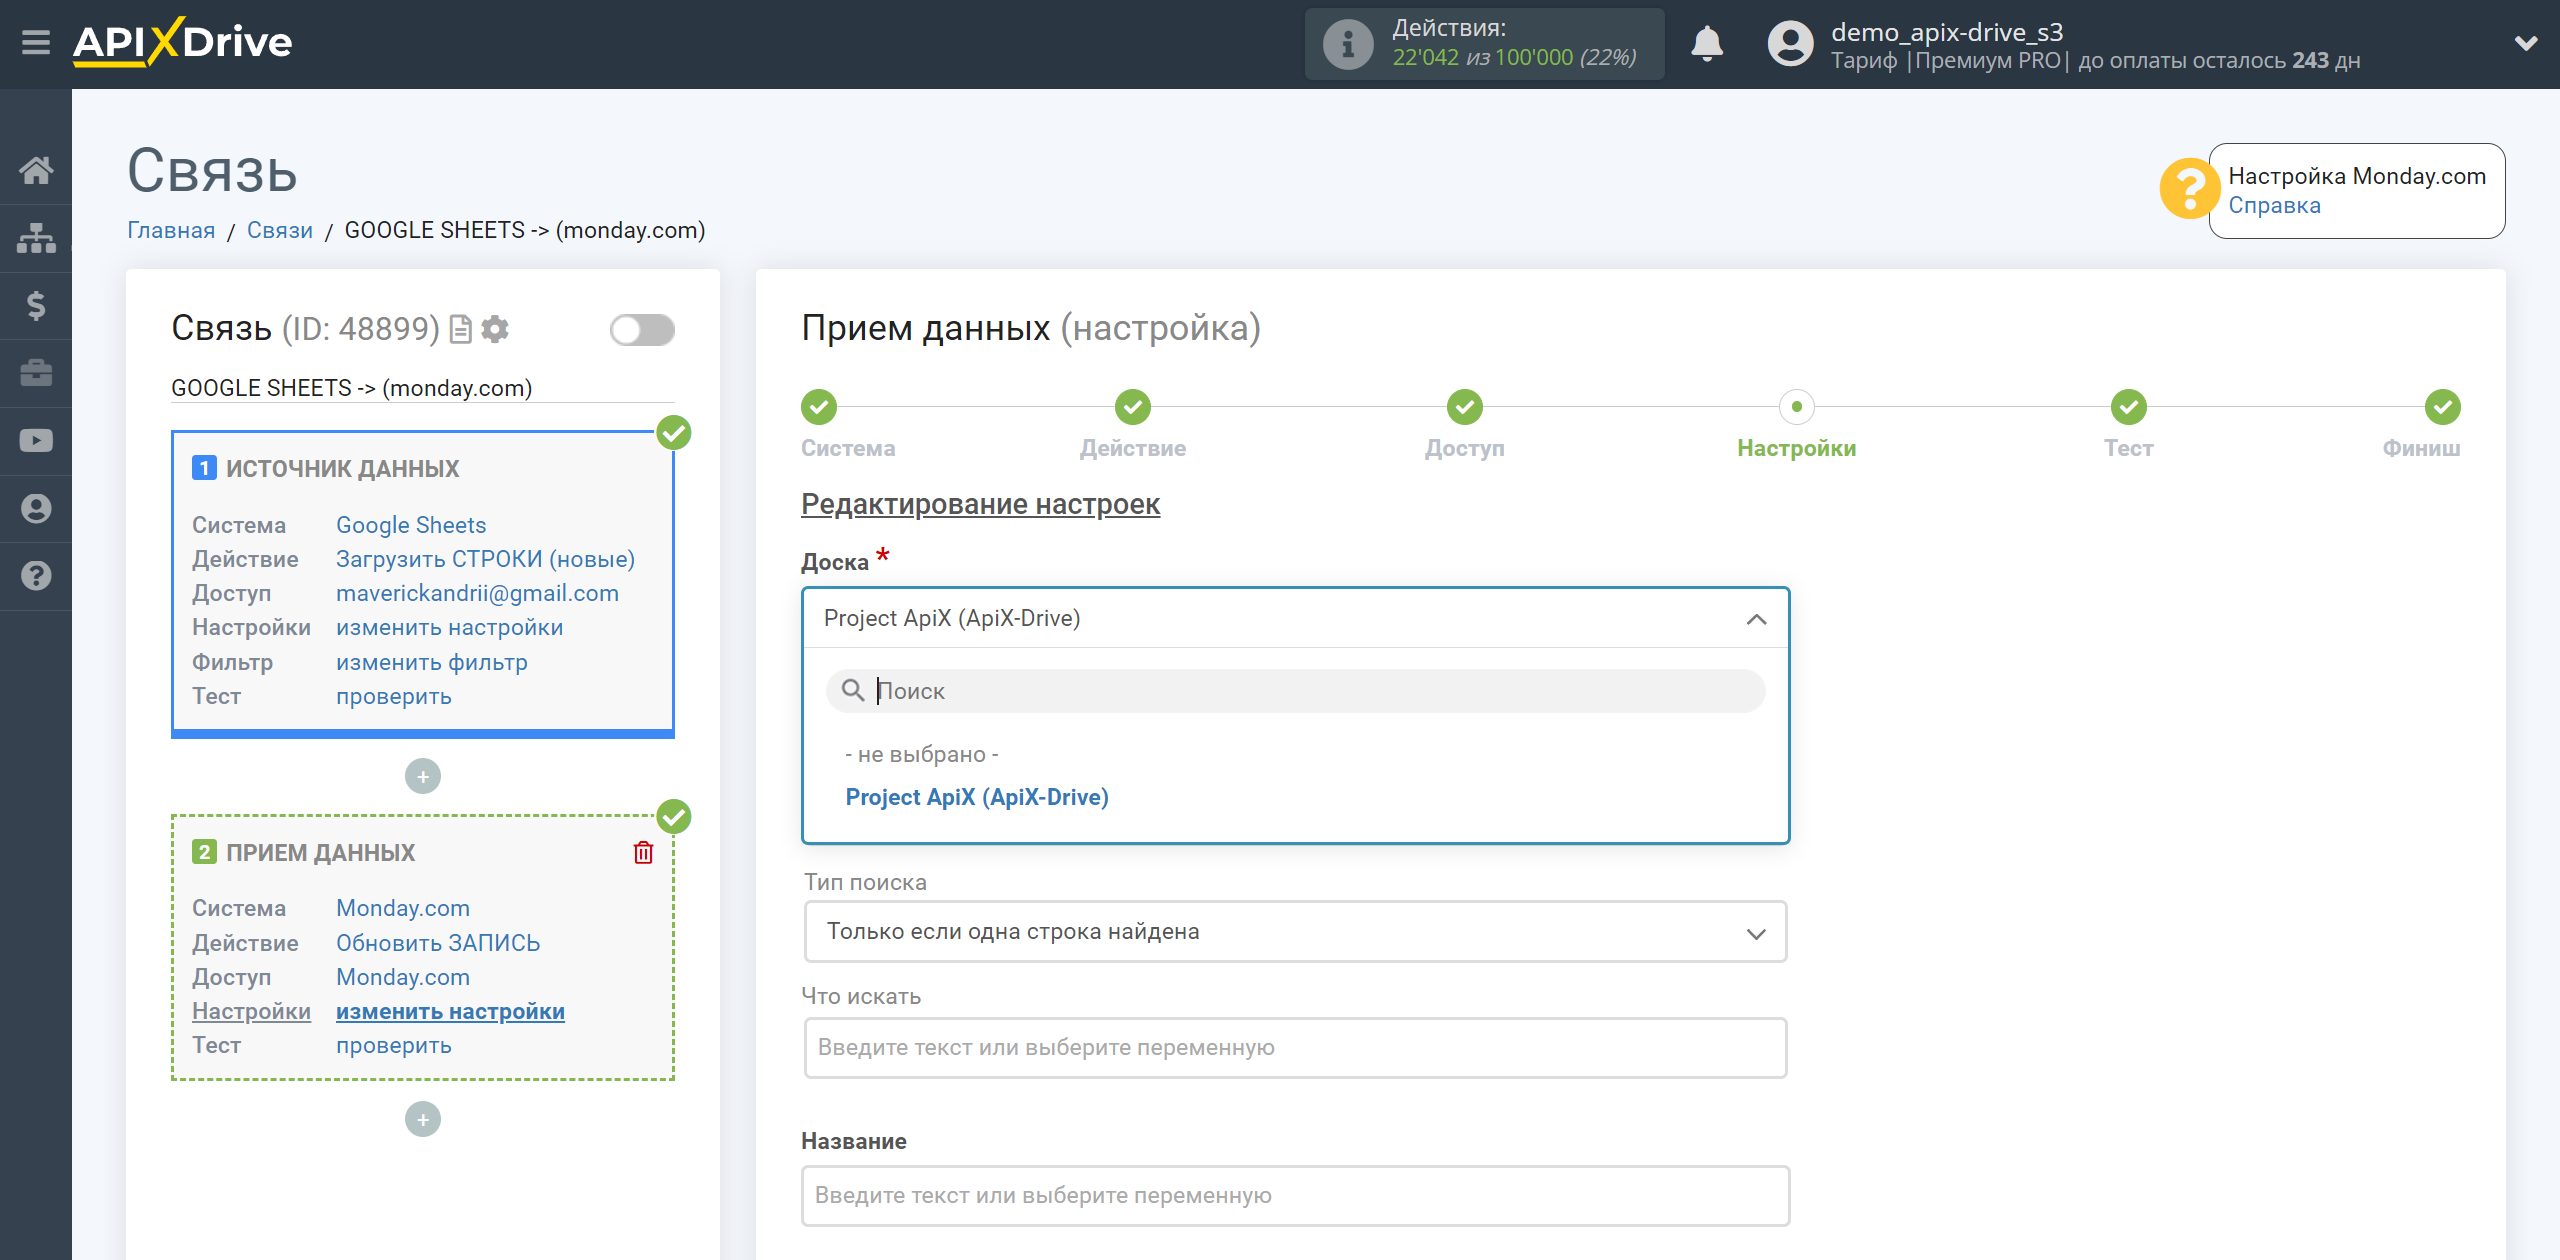The image size is (2560, 1260).
Task: Click receiver проверить test link
Action: pyautogui.click(x=393, y=1045)
